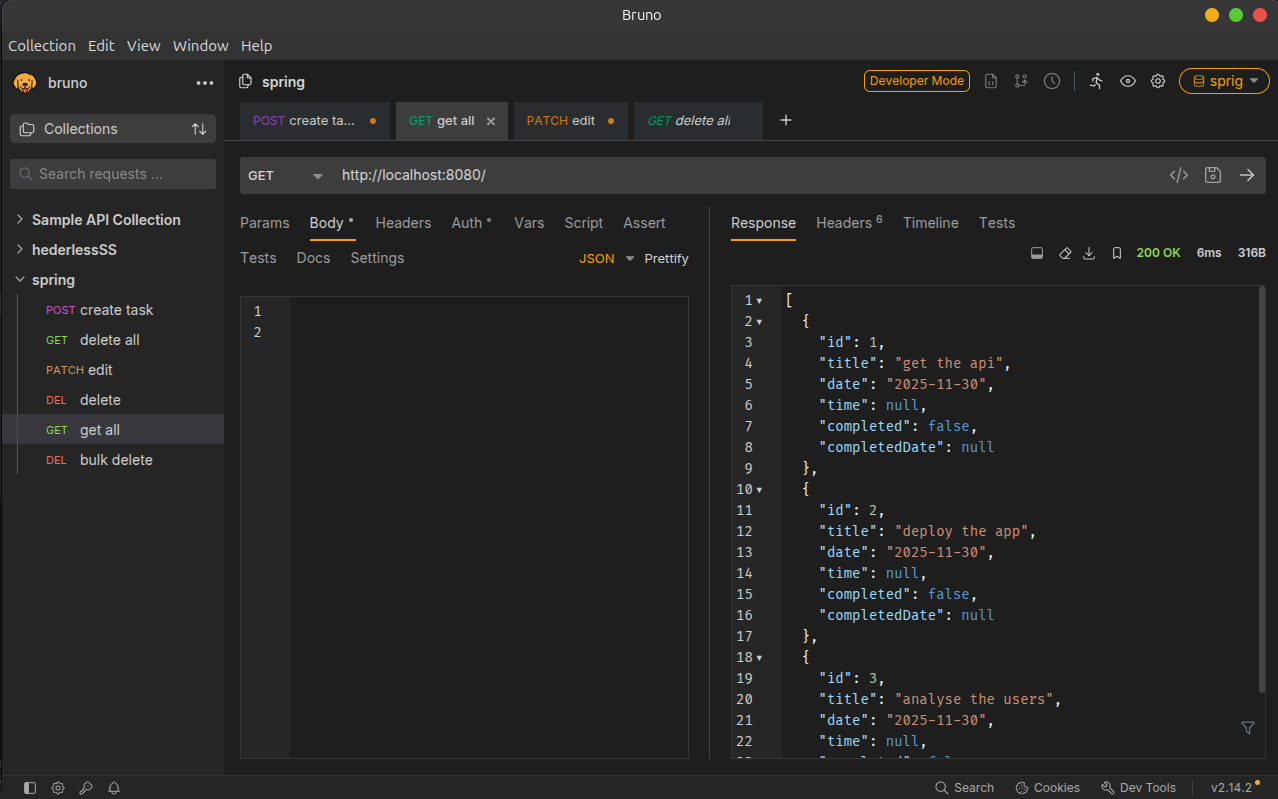This screenshot has height=799, width=1278.
Task: Fold the JSON object at line 10
Action: [x=759, y=490]
